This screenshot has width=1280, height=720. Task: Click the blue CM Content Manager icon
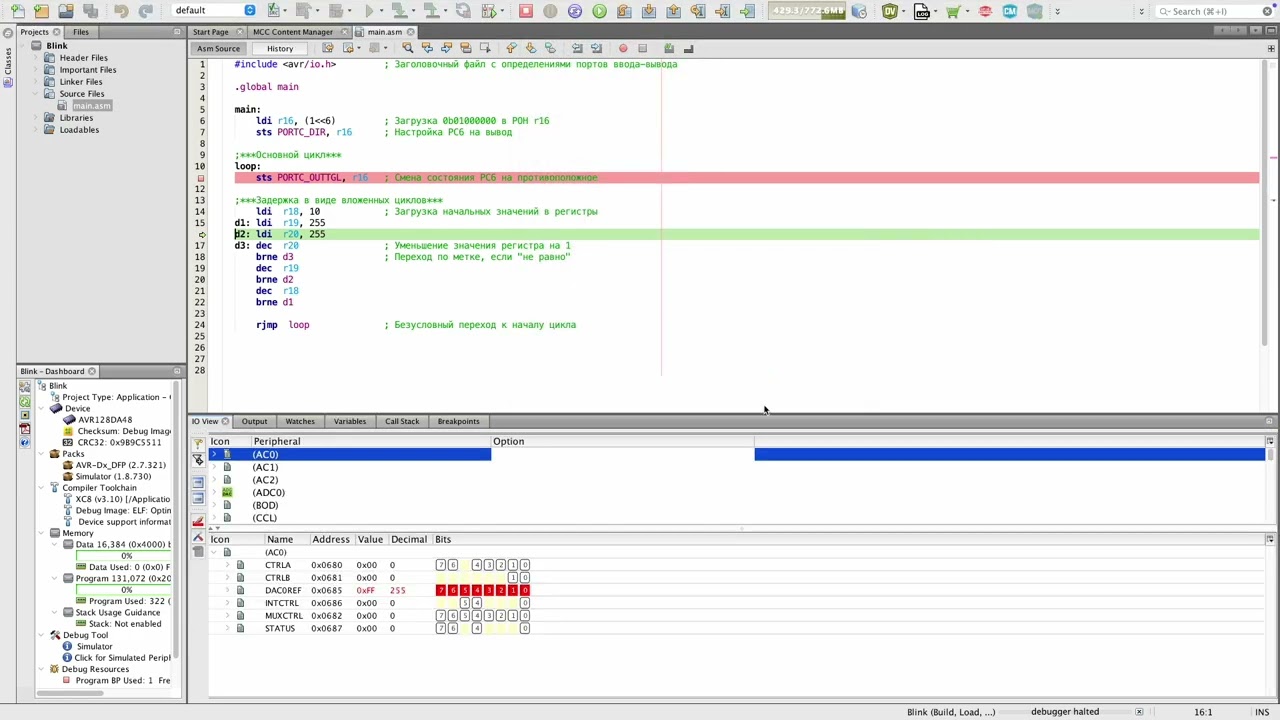click(1010, 11)
